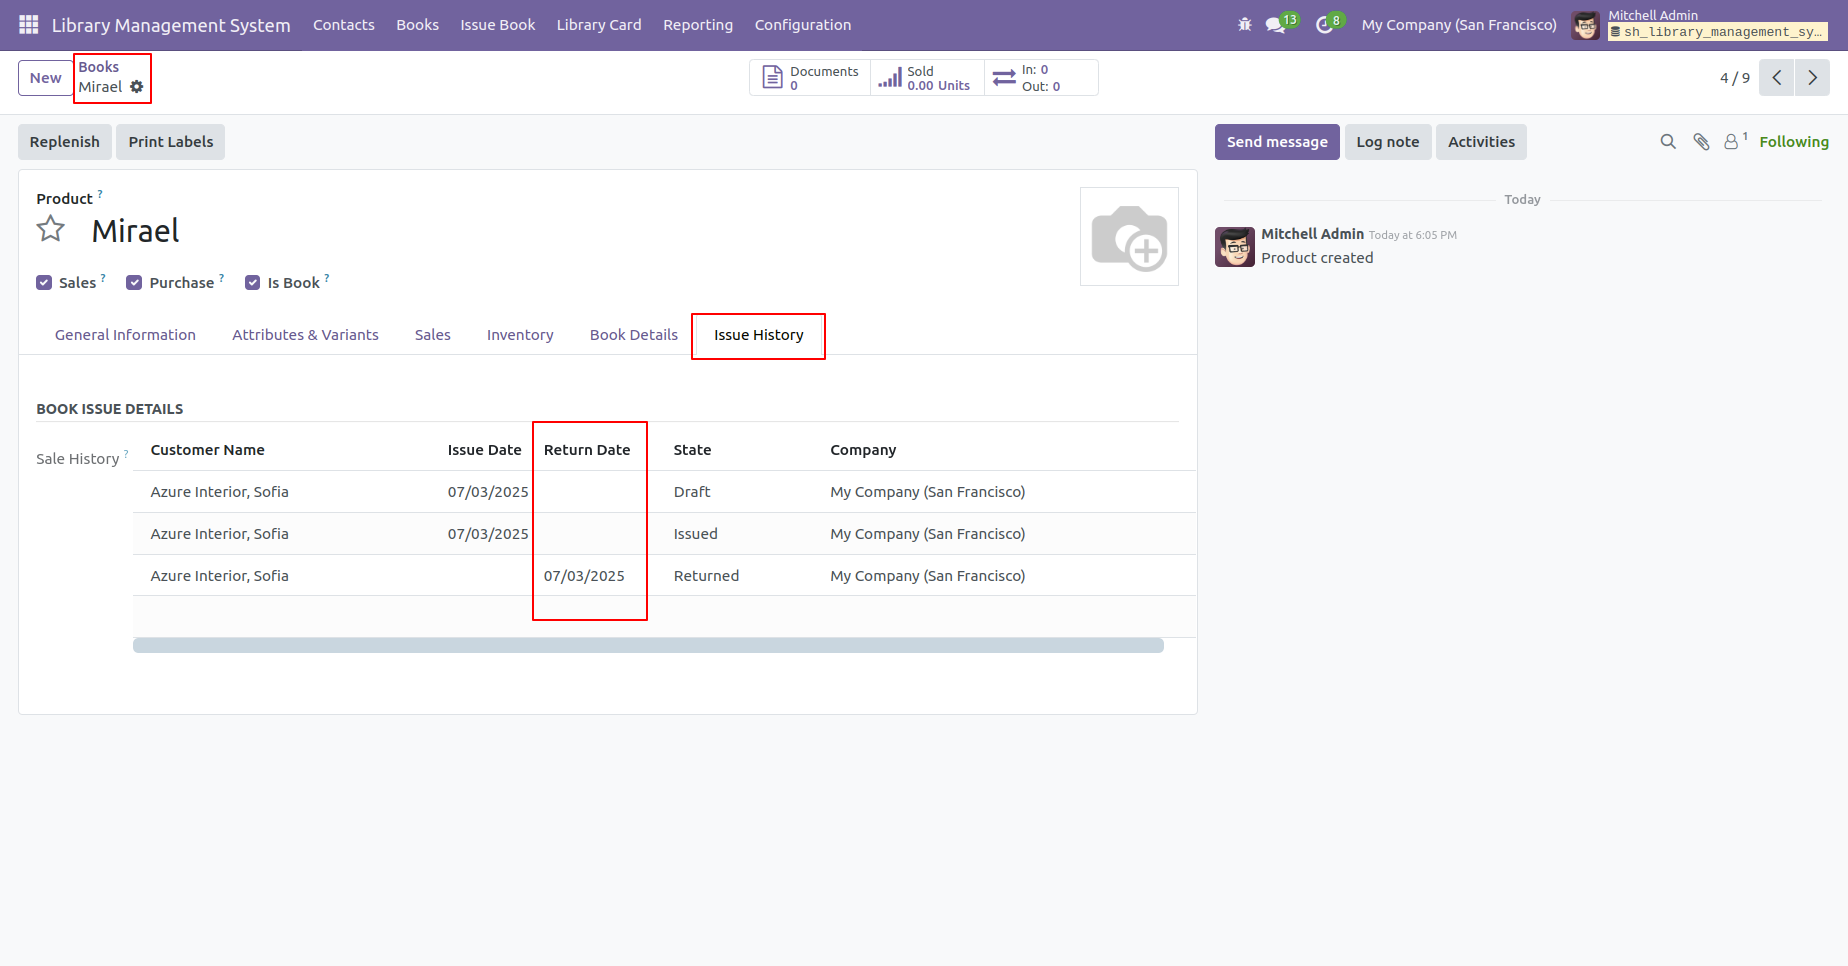Open the gear actions menu beside Mirael
Screen dimensions: 1848x966
pyautogui.click(x=137, y=87)
